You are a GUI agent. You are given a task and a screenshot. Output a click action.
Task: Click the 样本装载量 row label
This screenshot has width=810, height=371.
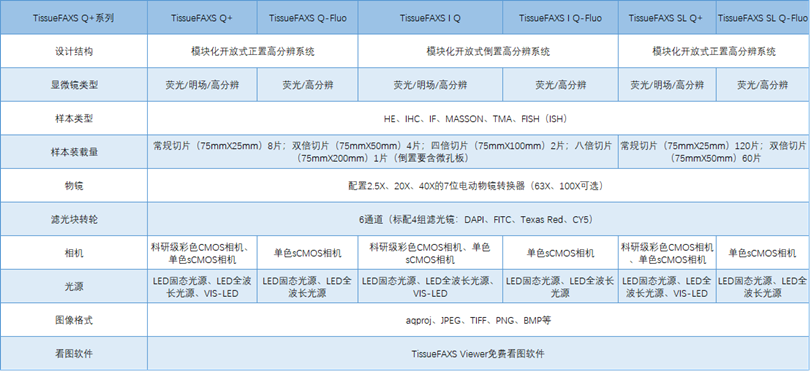pyautogui.click(x=74, y=152)
